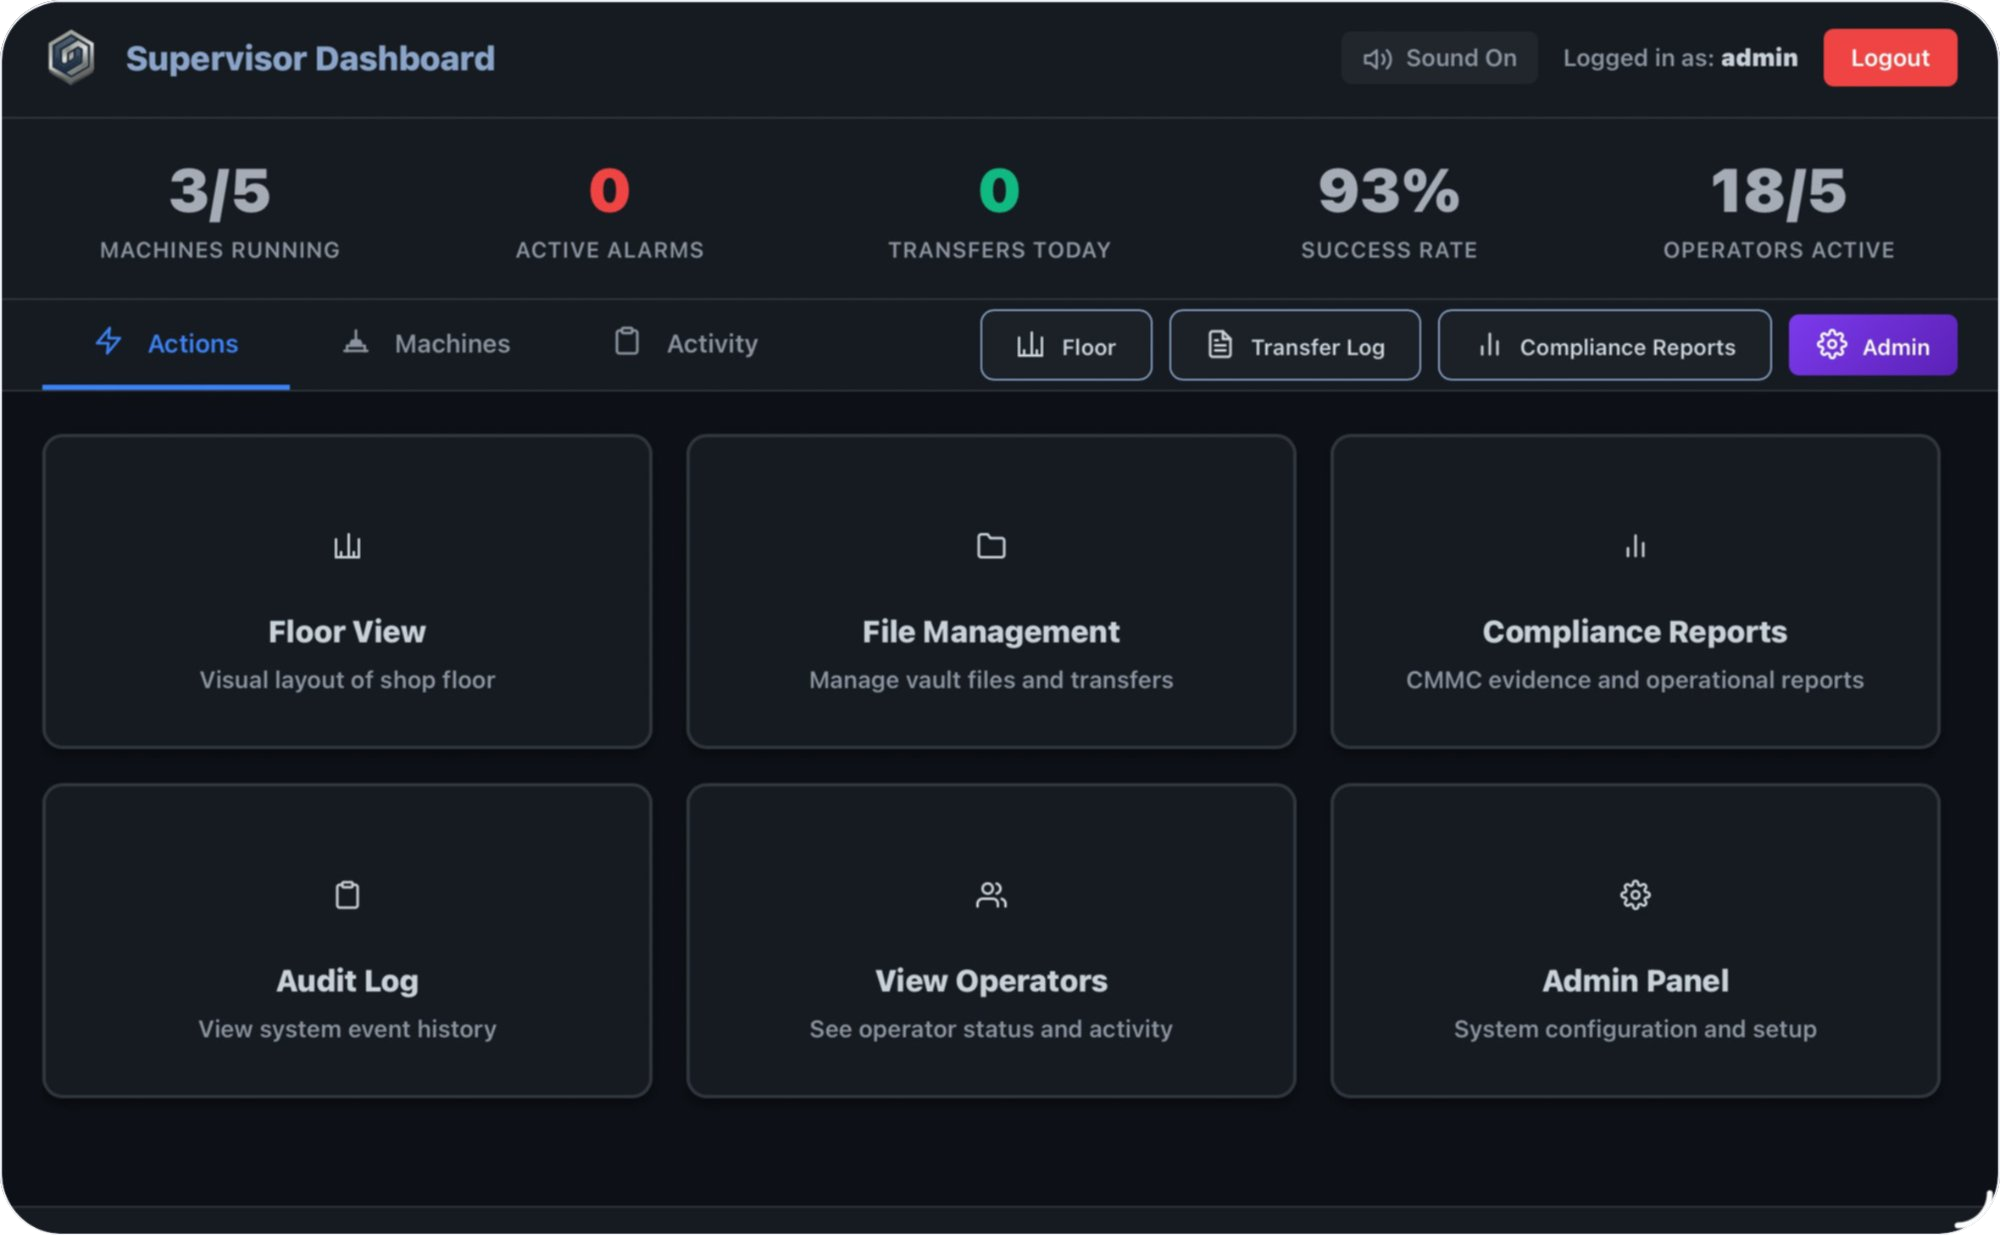The image size is (2000, 1235).
Task: Click the Audit Log card
Action: click(347, 940)
